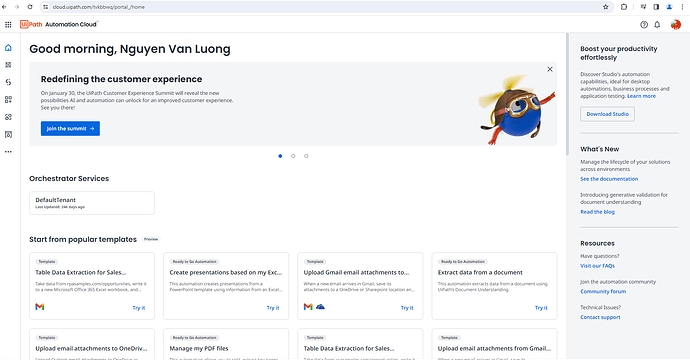This screenshot has width=690, height=360.
Task: Select the third carousel dot
Action: [x=306, y=156]
